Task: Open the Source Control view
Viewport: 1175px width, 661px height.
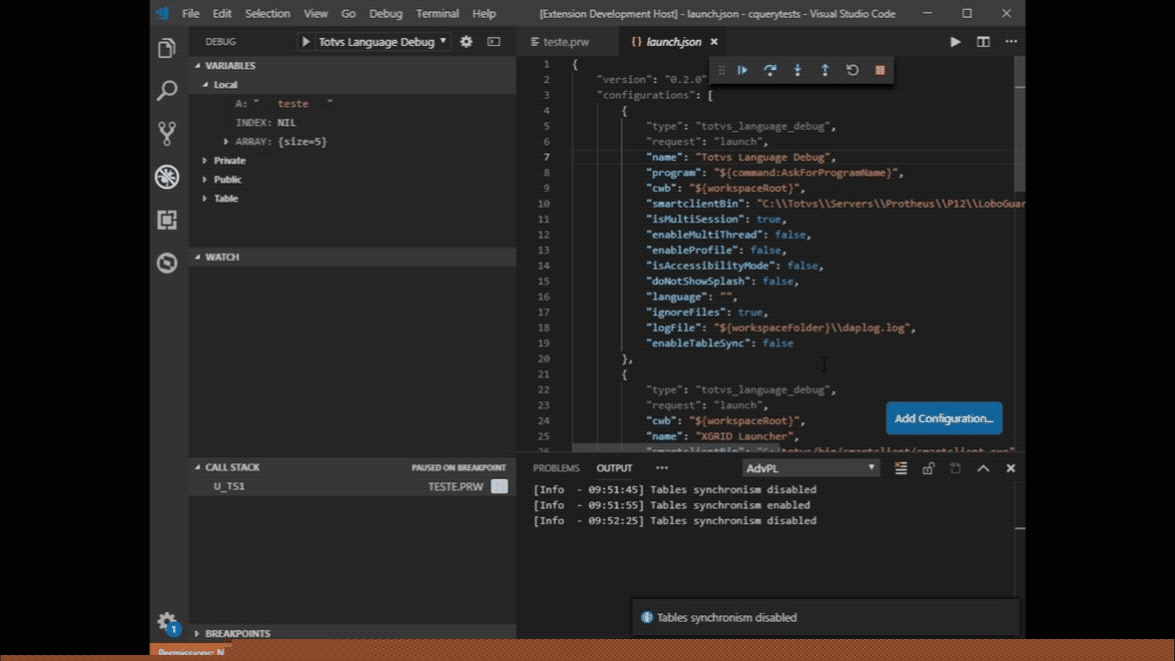Action: click(x=167, y=133)
